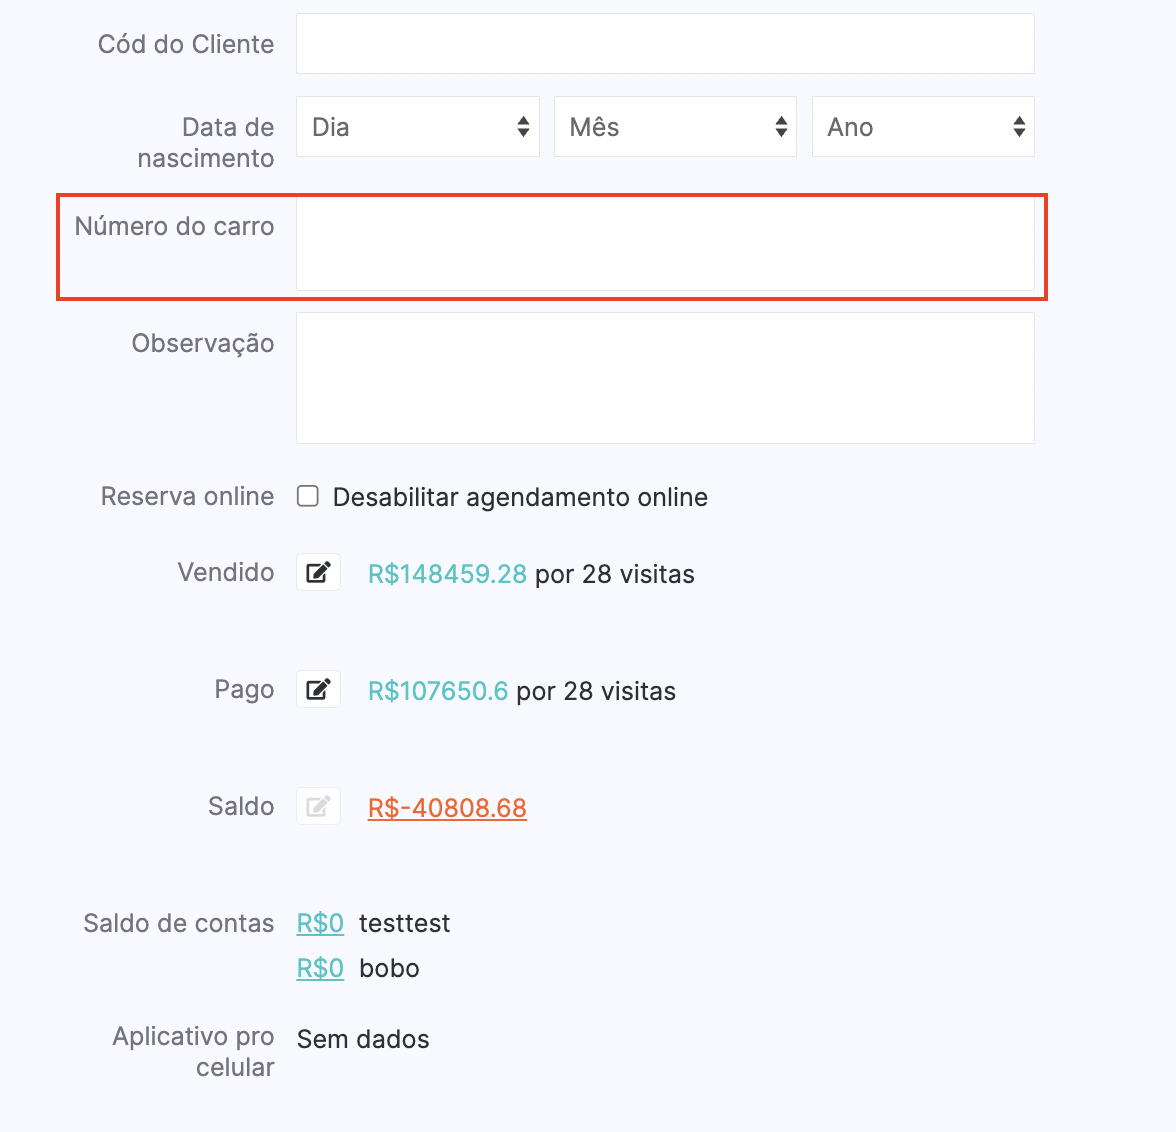Click inside the Observação text area
The image size is (1176, 1132).
pyautogui.click(x=665, y=378)
